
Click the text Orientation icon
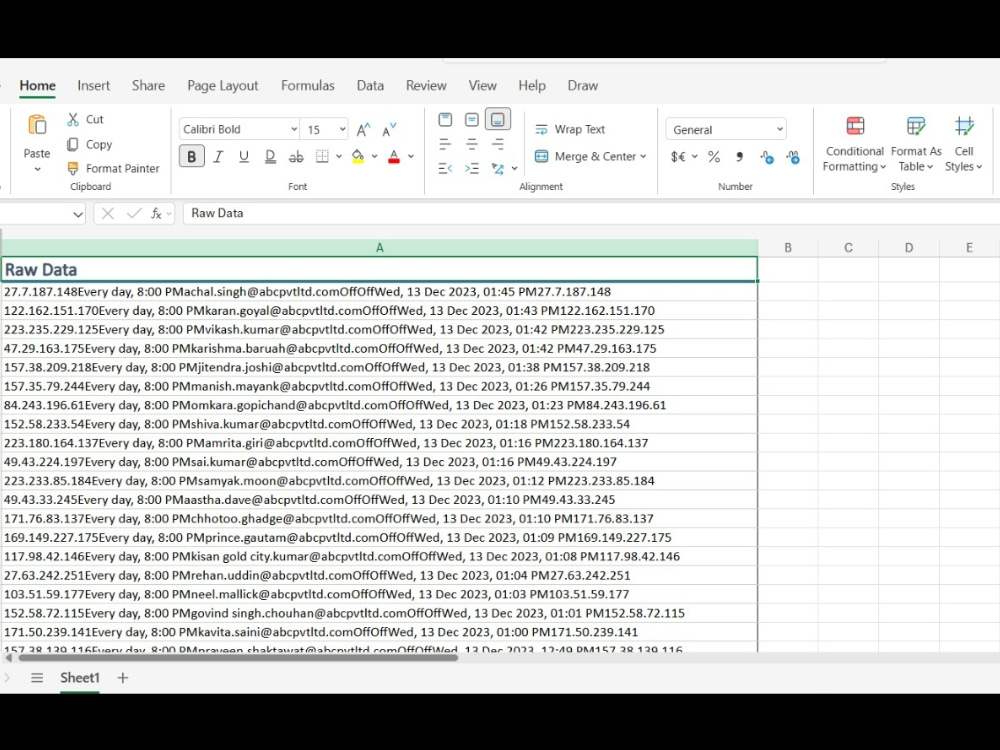point(497,169)
